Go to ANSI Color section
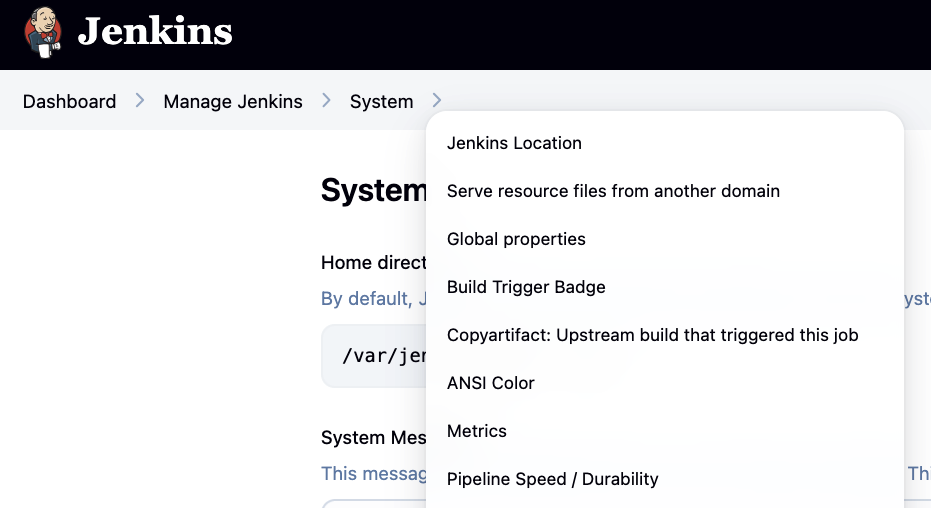 (665, 383)
